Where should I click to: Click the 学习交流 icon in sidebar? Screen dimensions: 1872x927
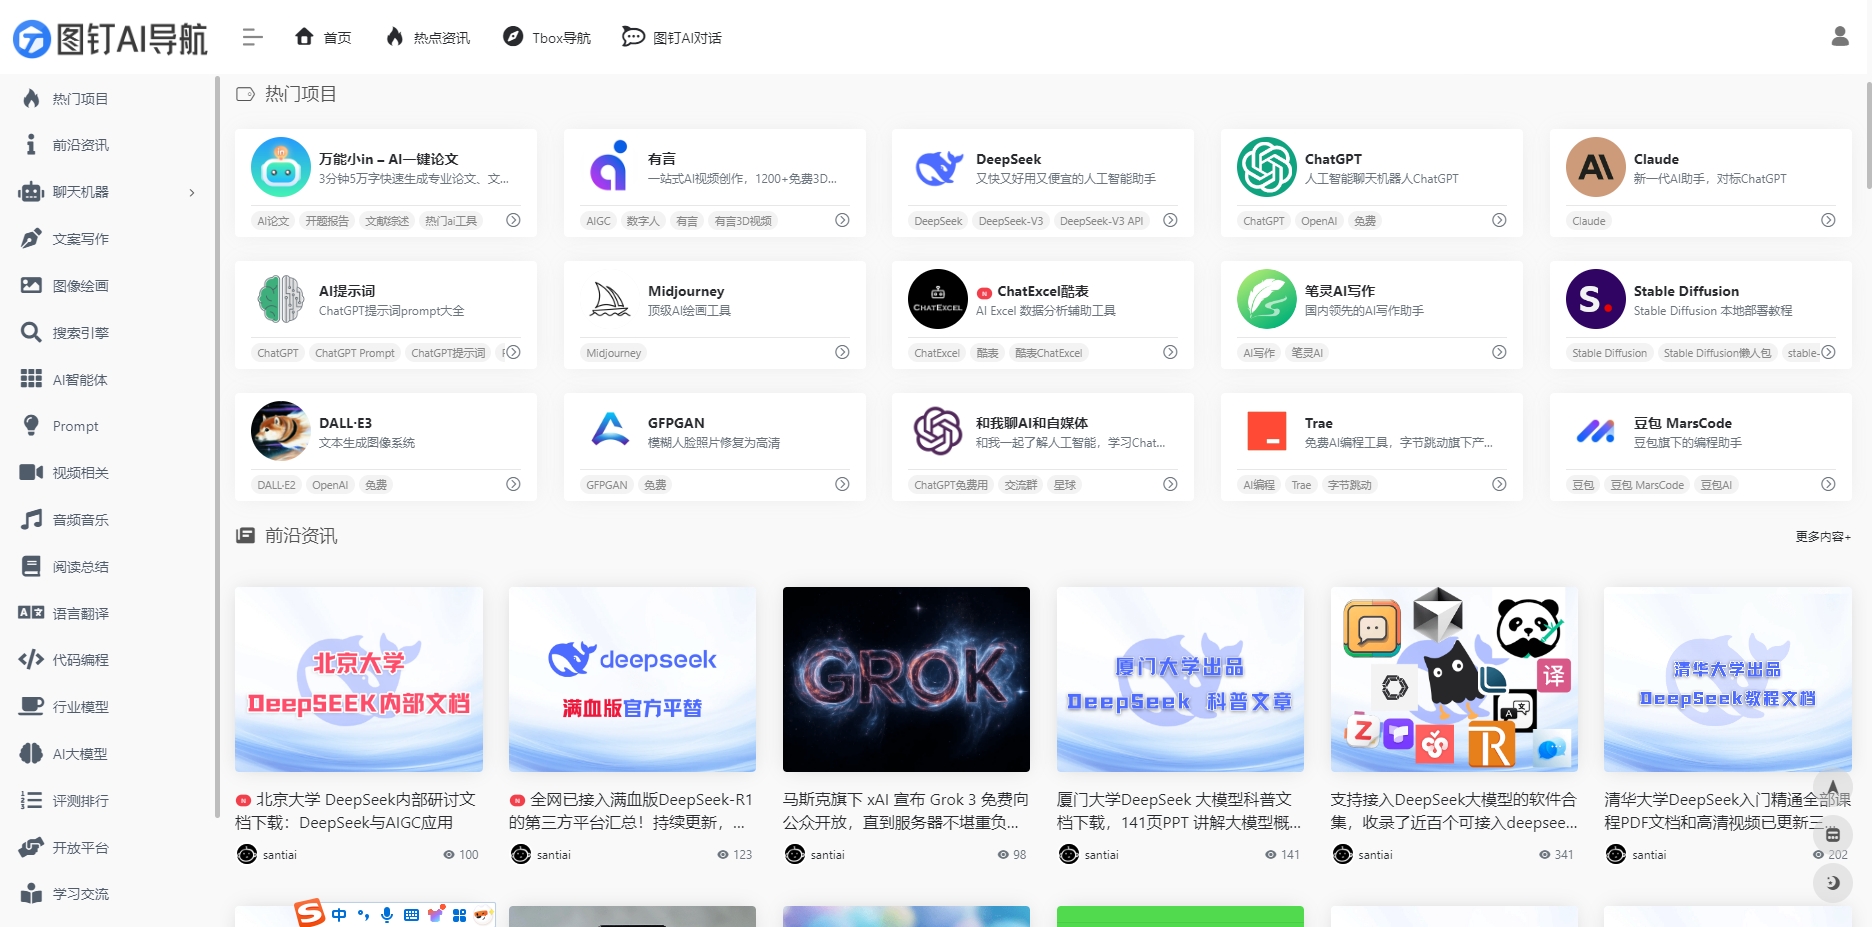pyautogui.click(x=31, y=894)
